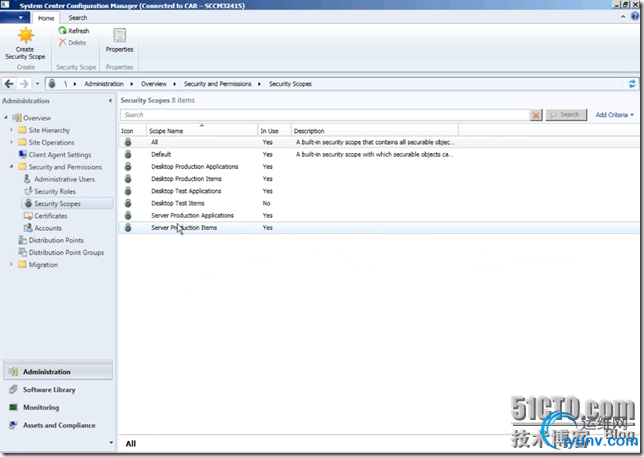The width and height of the screenshot is (644, 457).
Task: Click the lock icon of Desktop Test Items
Action: point(128,203)
